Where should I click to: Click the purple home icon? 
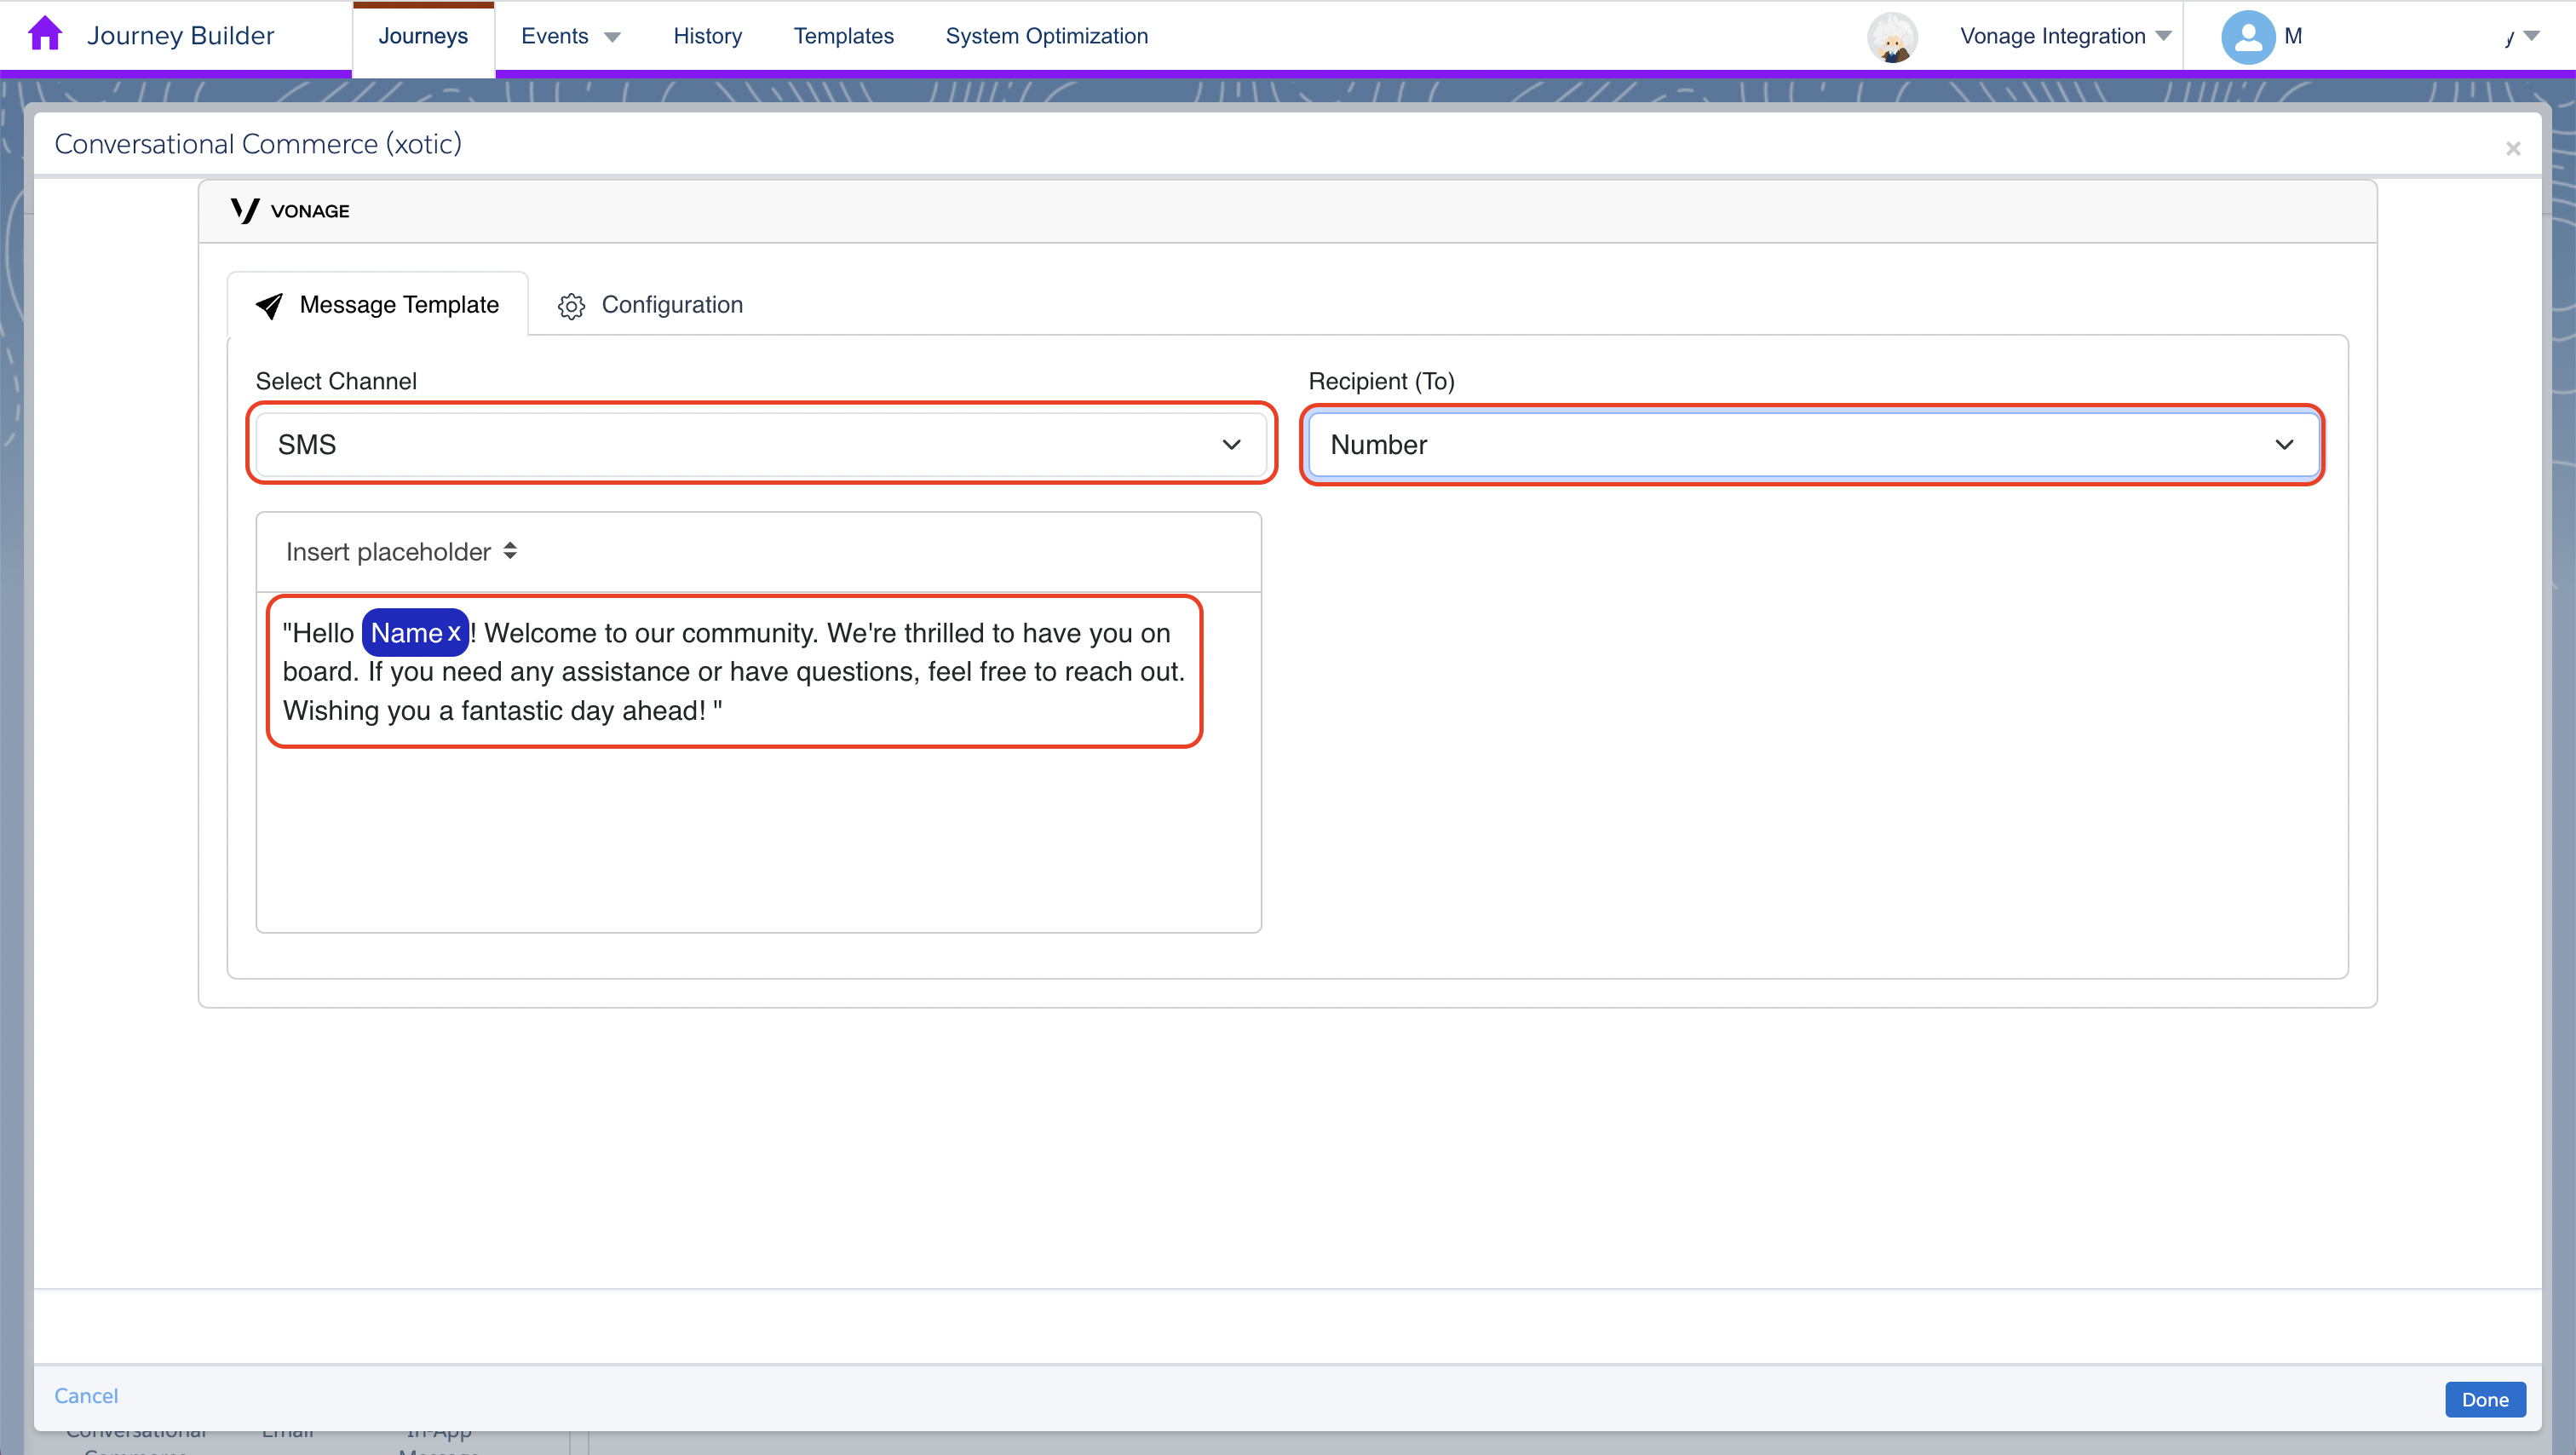(45, 34)
